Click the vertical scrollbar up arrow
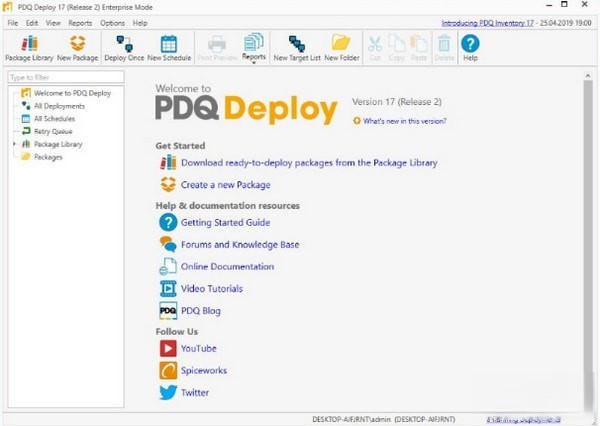Viewport: 600px width, 426px height. click(x=588, y=76)
